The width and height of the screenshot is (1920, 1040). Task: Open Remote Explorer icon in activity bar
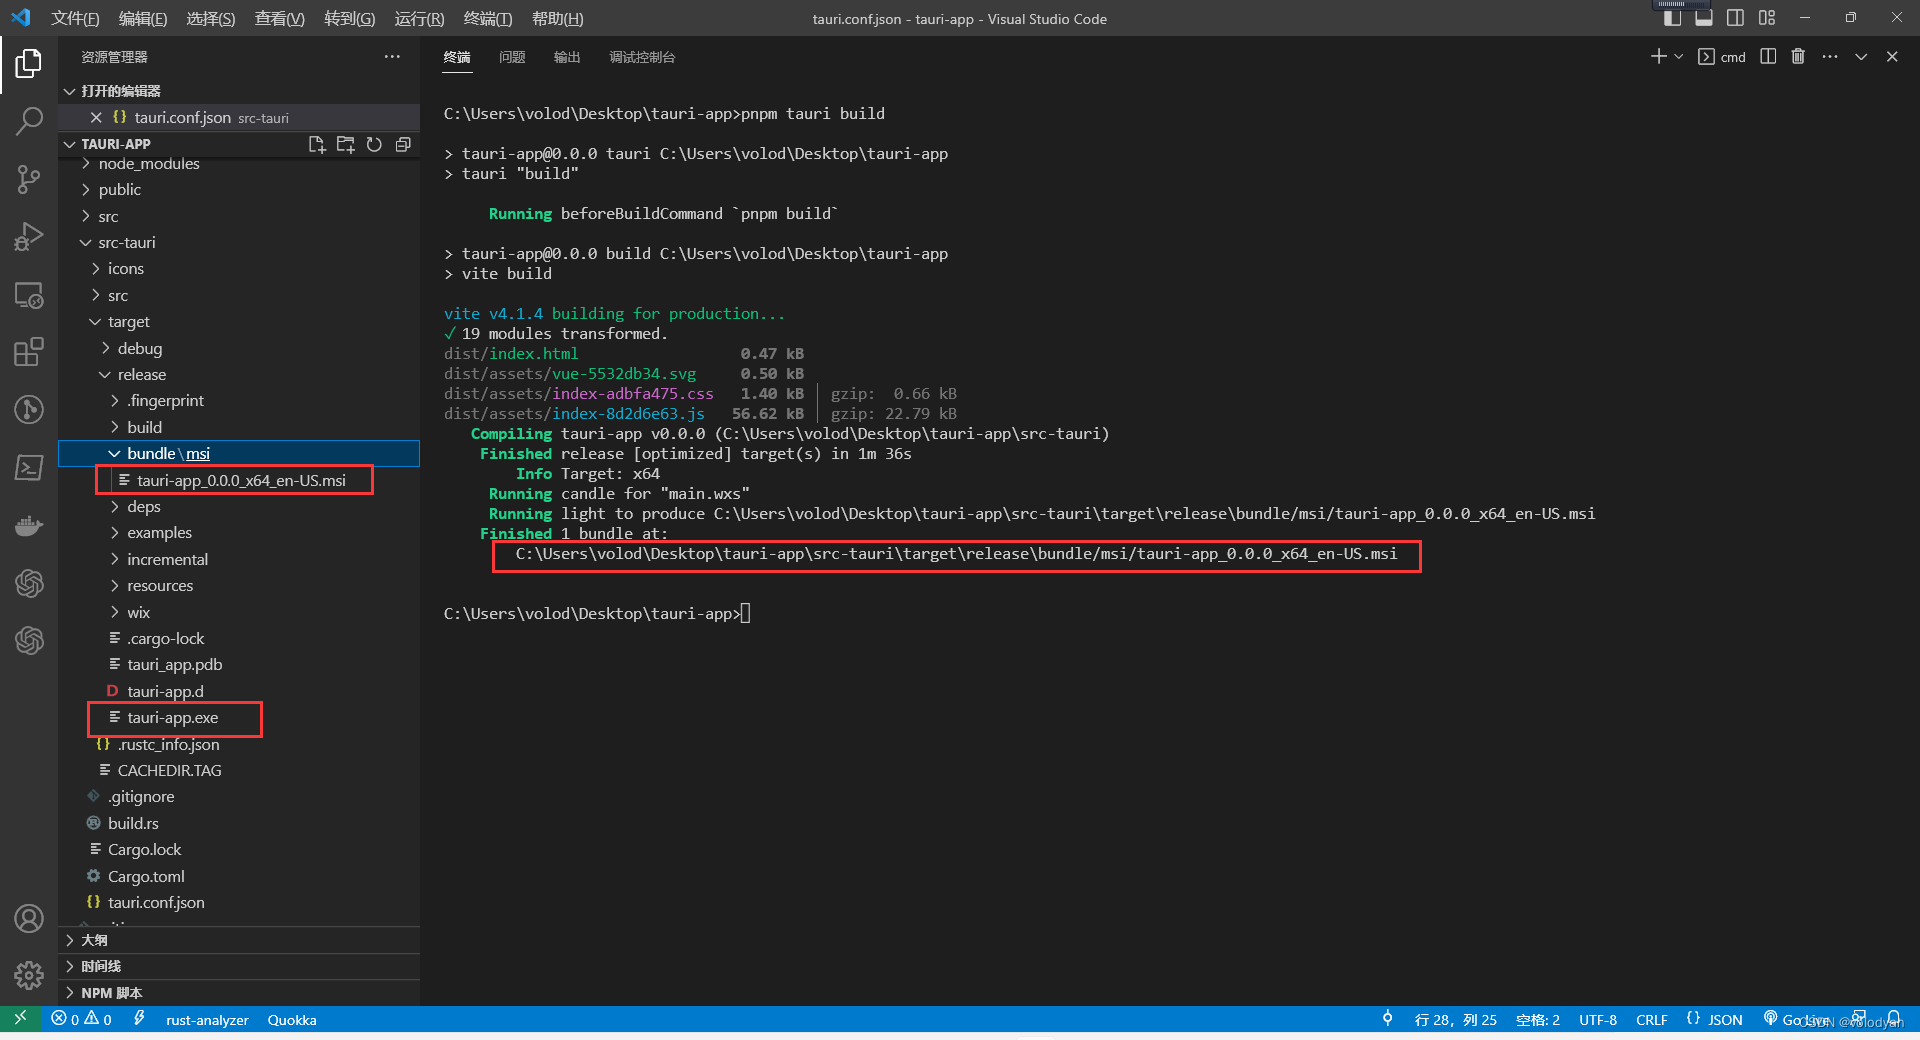point(29,295)
